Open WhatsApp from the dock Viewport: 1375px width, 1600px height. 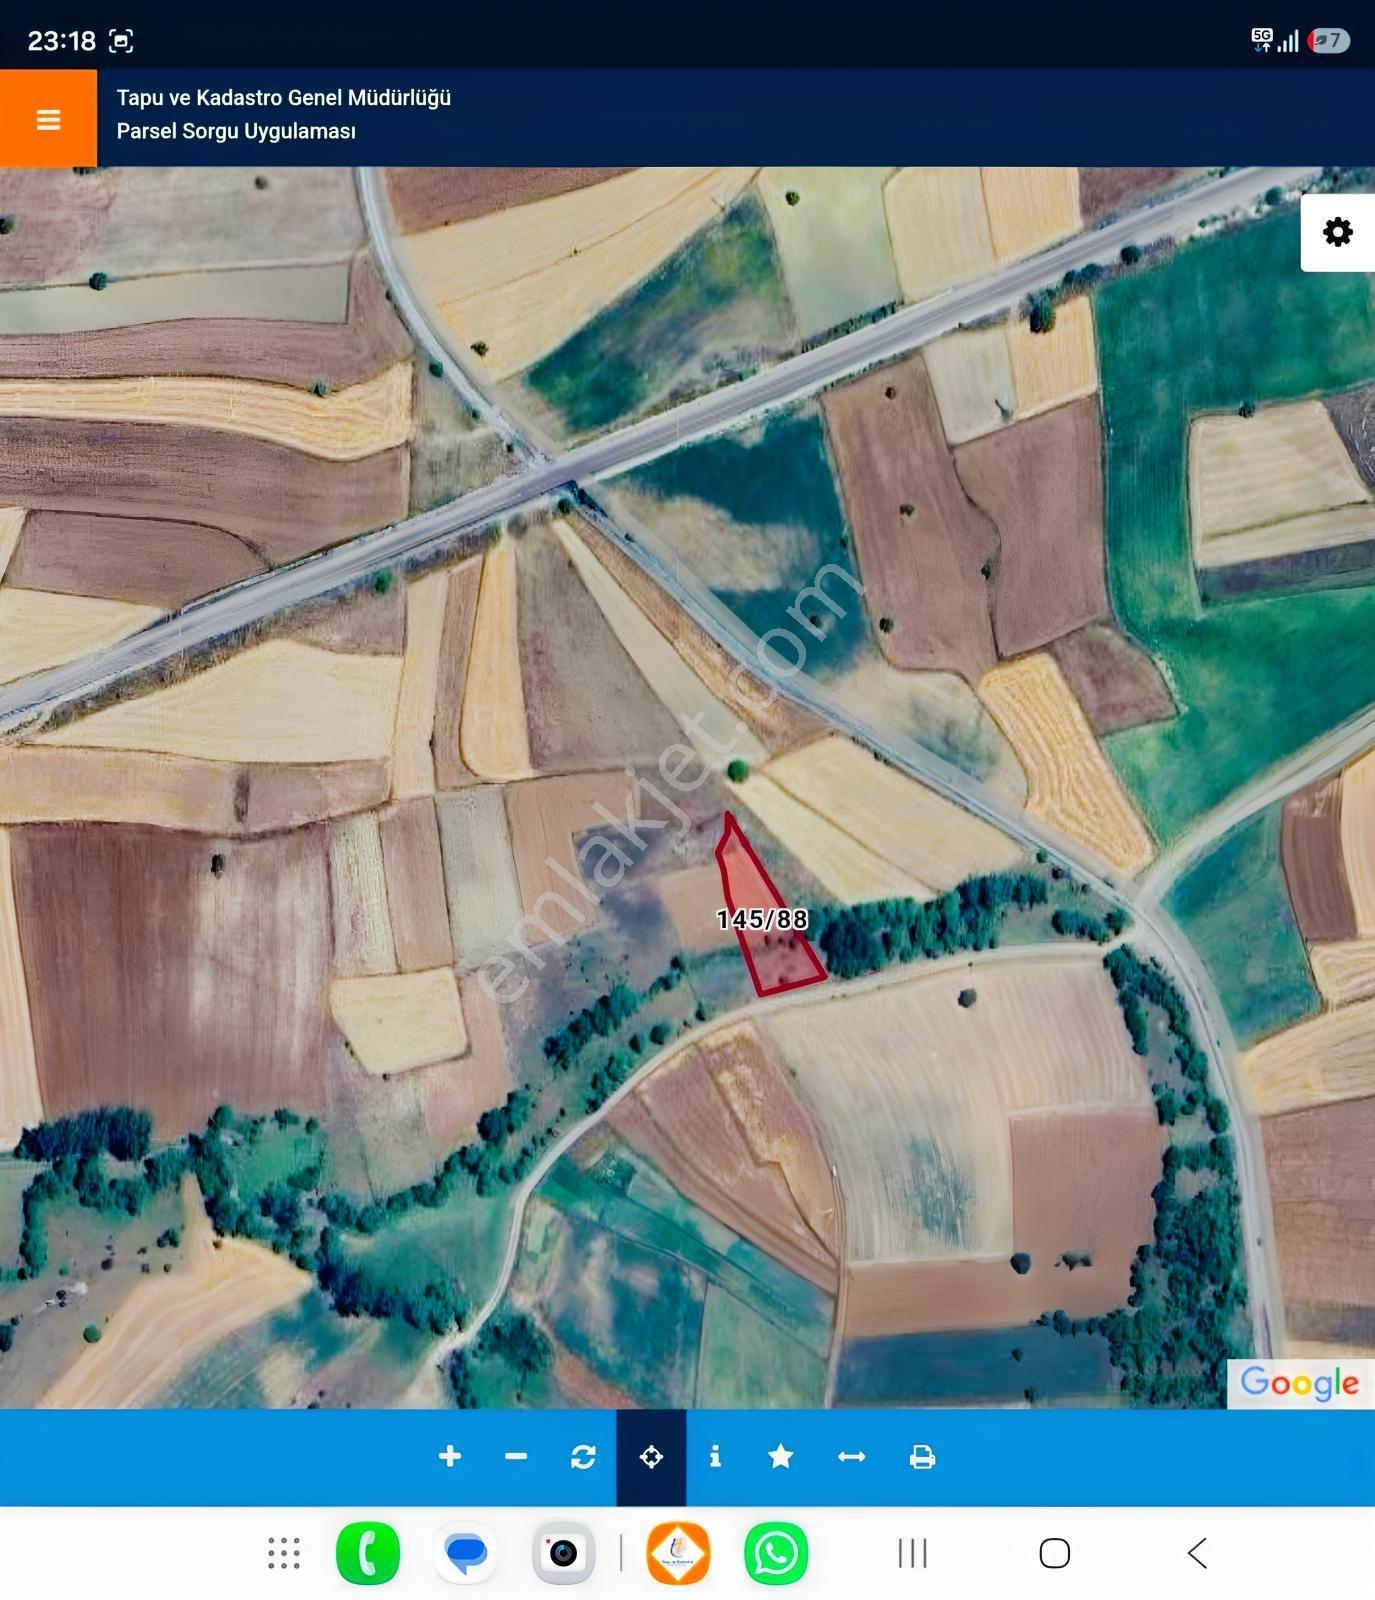776,1553
